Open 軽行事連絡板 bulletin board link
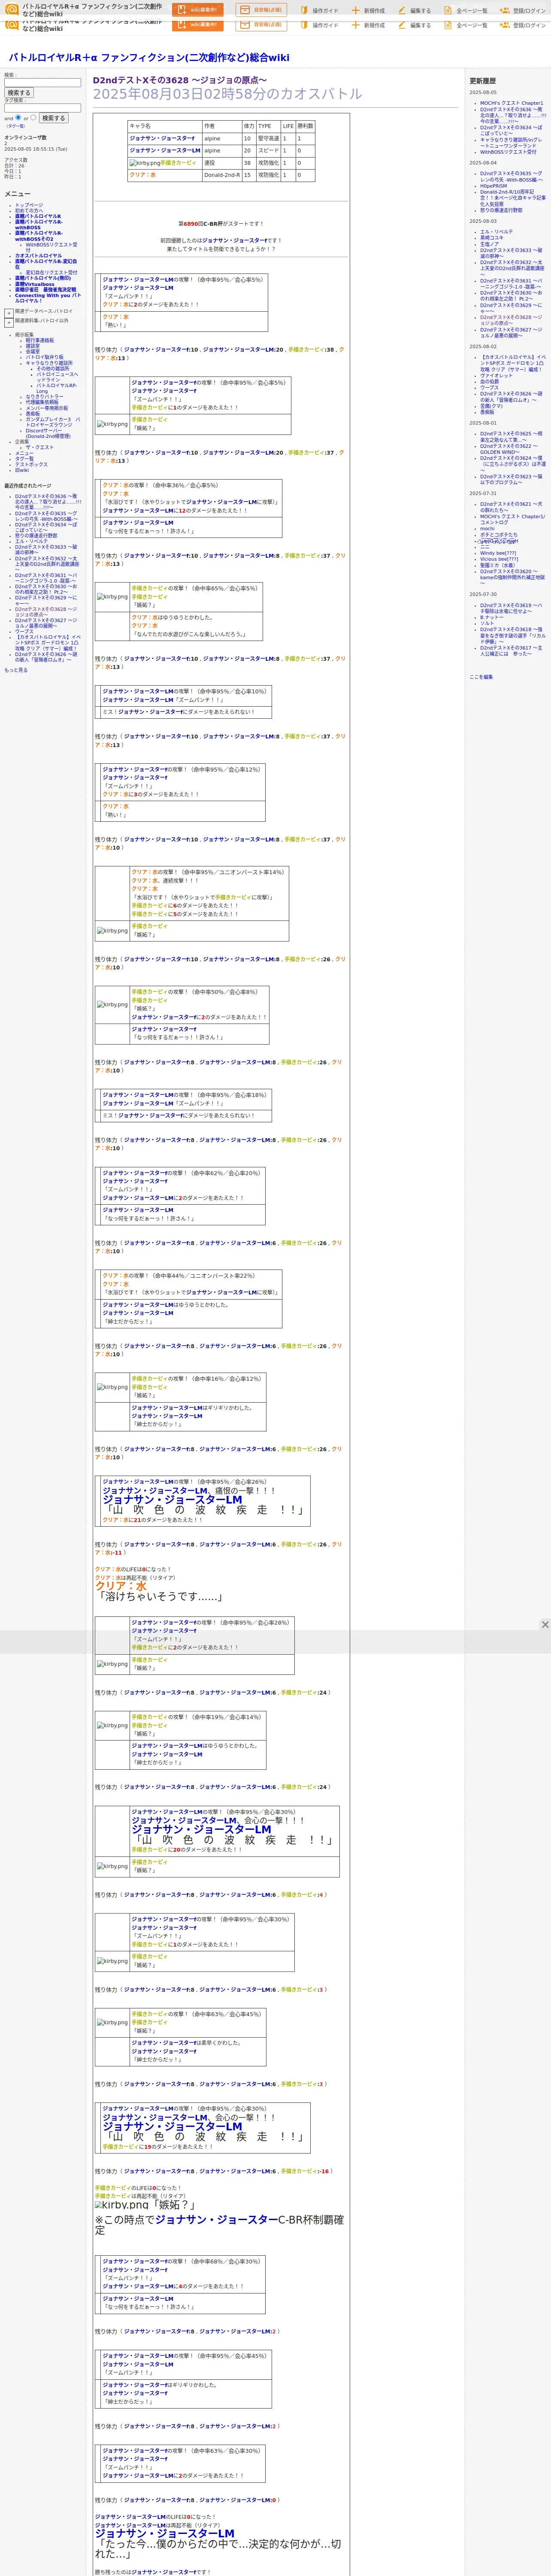Screen dimensions: 551x2576 click(x=40, y=340)
